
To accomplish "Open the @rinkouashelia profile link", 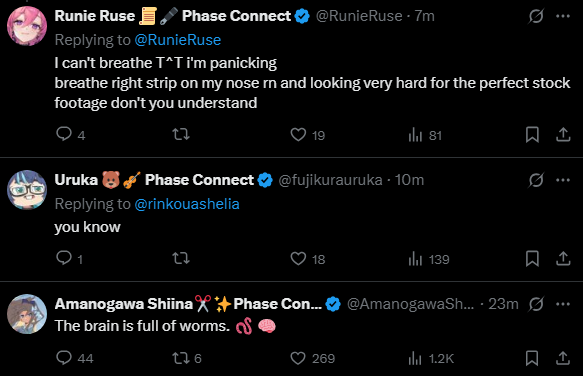I will click(x=187, y=204).
